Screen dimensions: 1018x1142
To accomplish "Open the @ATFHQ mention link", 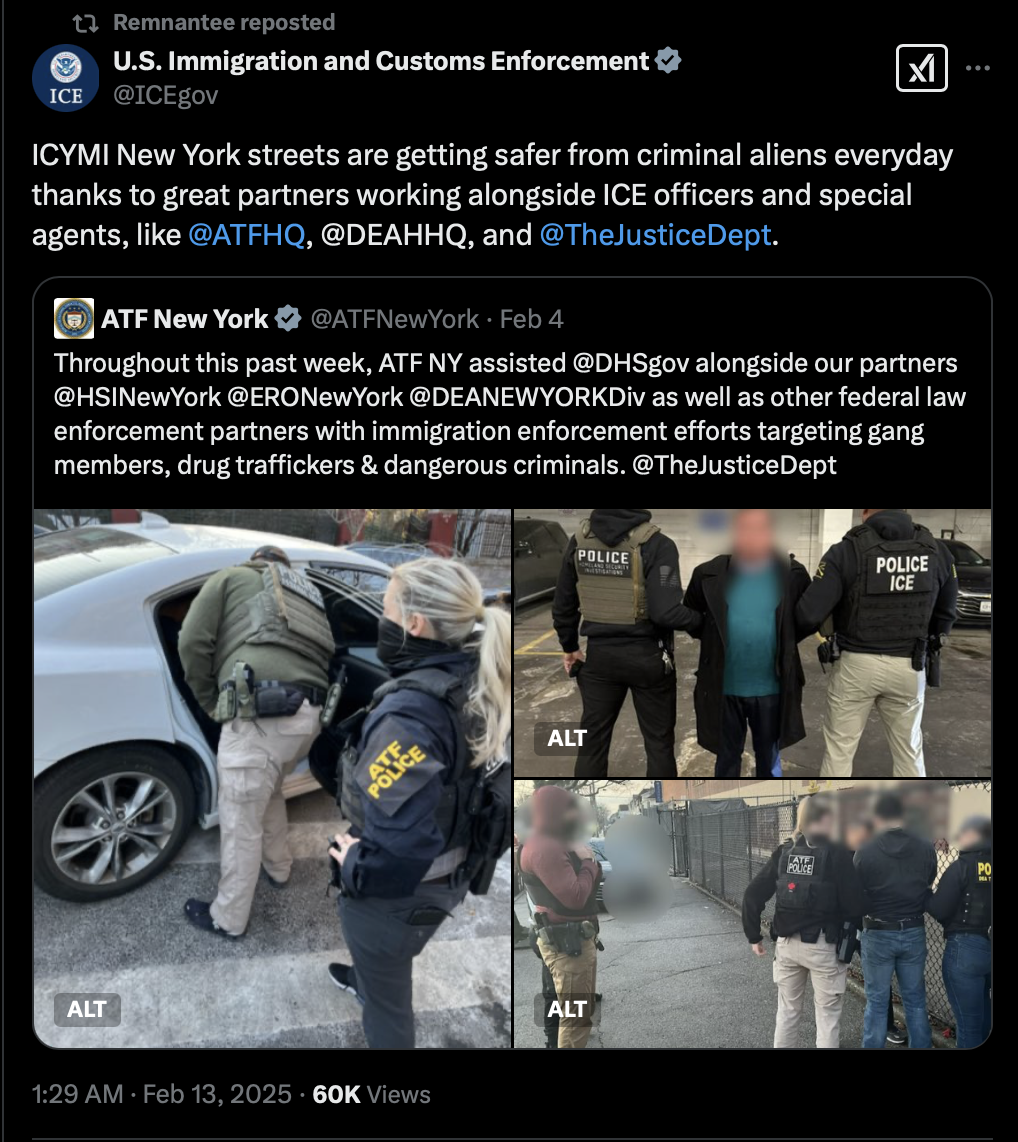I will 247,235.
